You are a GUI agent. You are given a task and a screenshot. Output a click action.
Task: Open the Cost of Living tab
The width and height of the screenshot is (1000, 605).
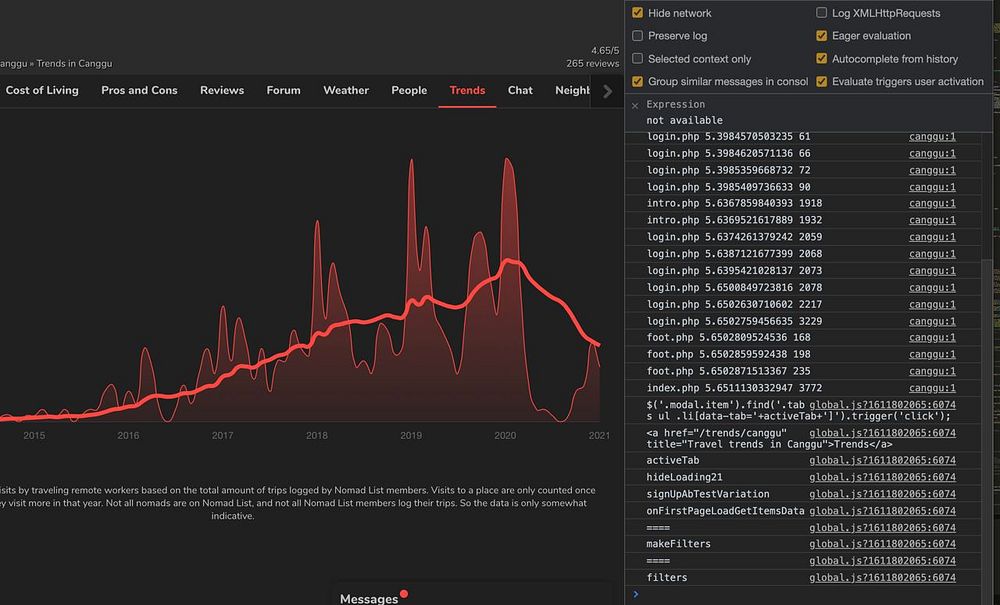click(42, 90)
